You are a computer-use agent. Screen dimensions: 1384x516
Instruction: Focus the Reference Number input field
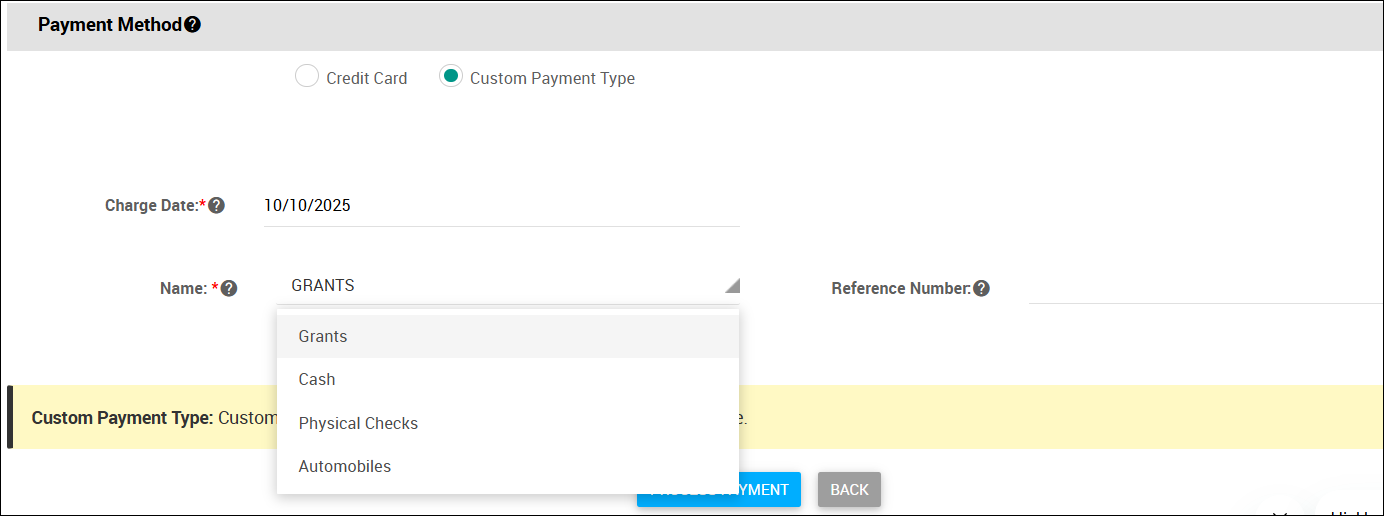(x=1206, y=287)
